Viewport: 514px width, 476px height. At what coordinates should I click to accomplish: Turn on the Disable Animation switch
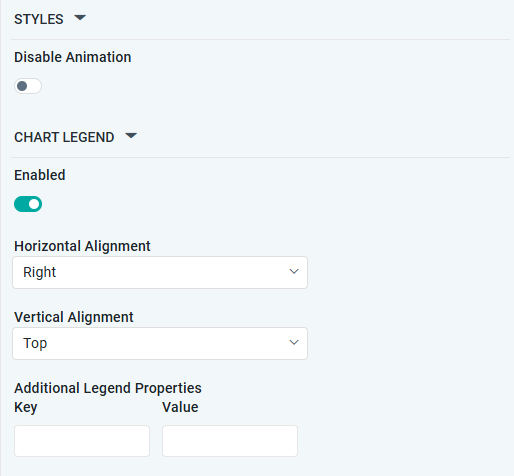28,86
